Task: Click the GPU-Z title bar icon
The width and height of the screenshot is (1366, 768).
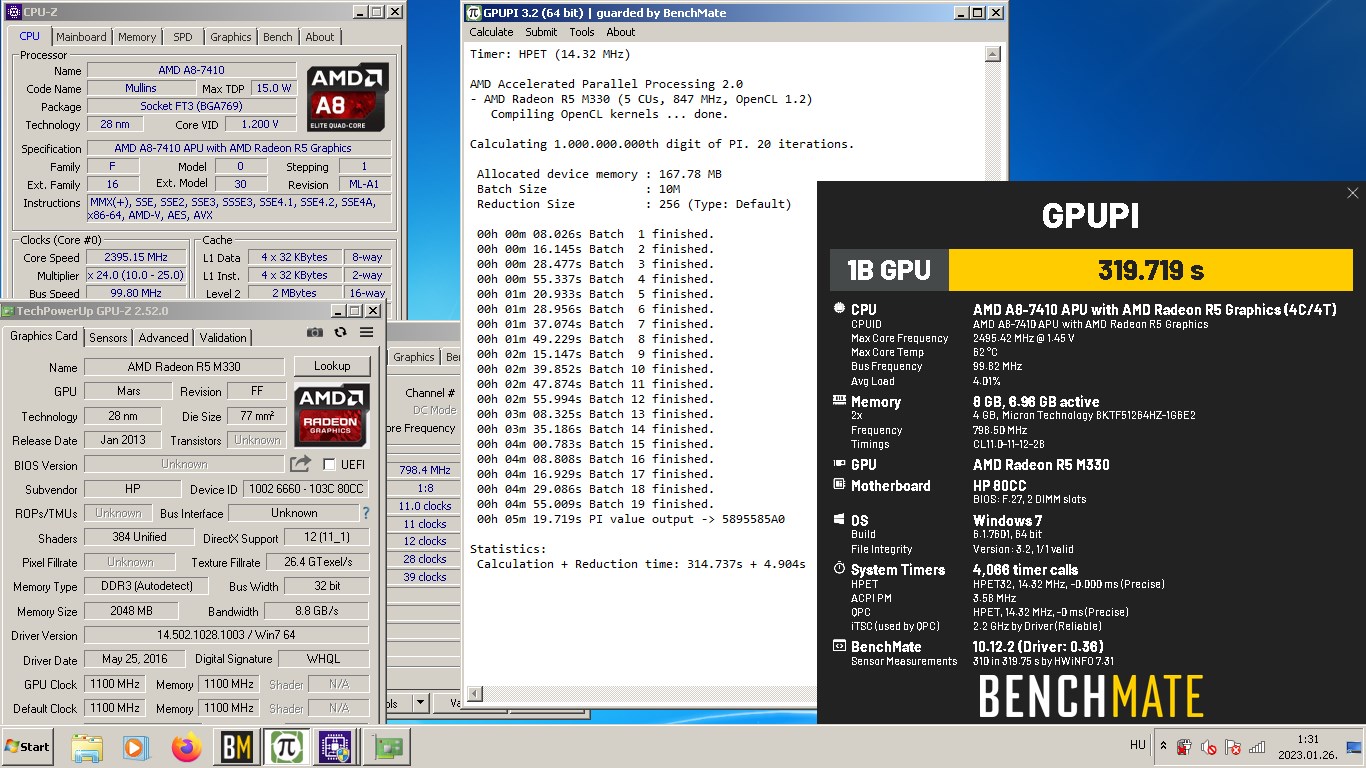Action: click(x=9, y=311)
